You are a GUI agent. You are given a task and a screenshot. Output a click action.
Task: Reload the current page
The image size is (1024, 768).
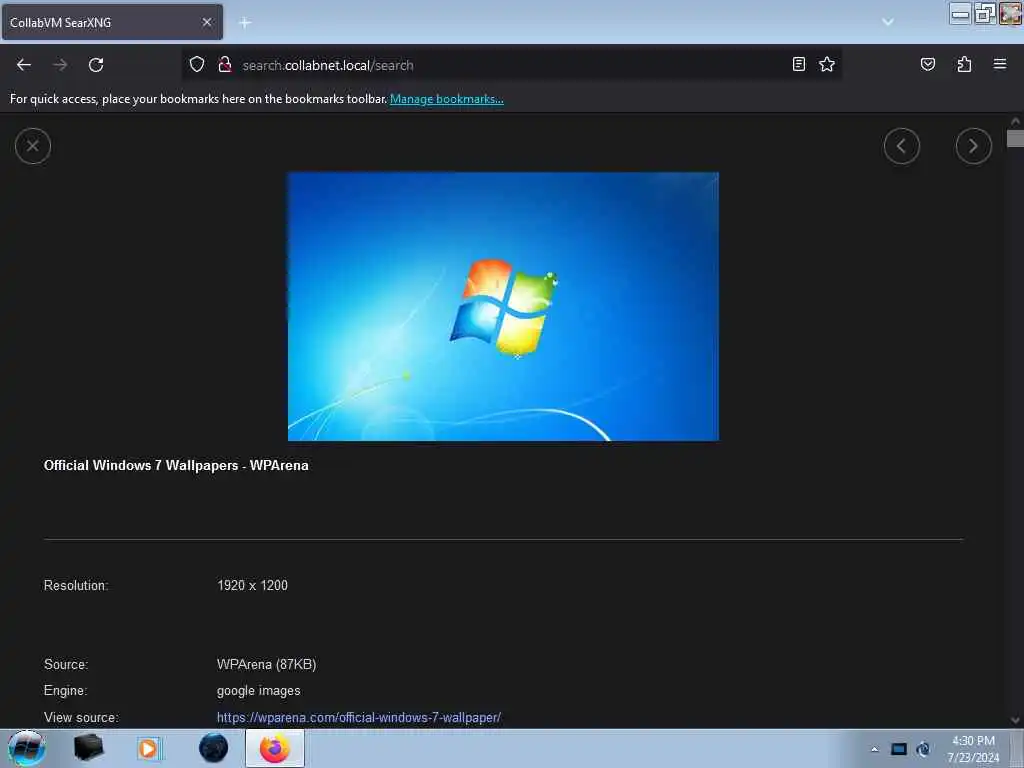(96, 65)
